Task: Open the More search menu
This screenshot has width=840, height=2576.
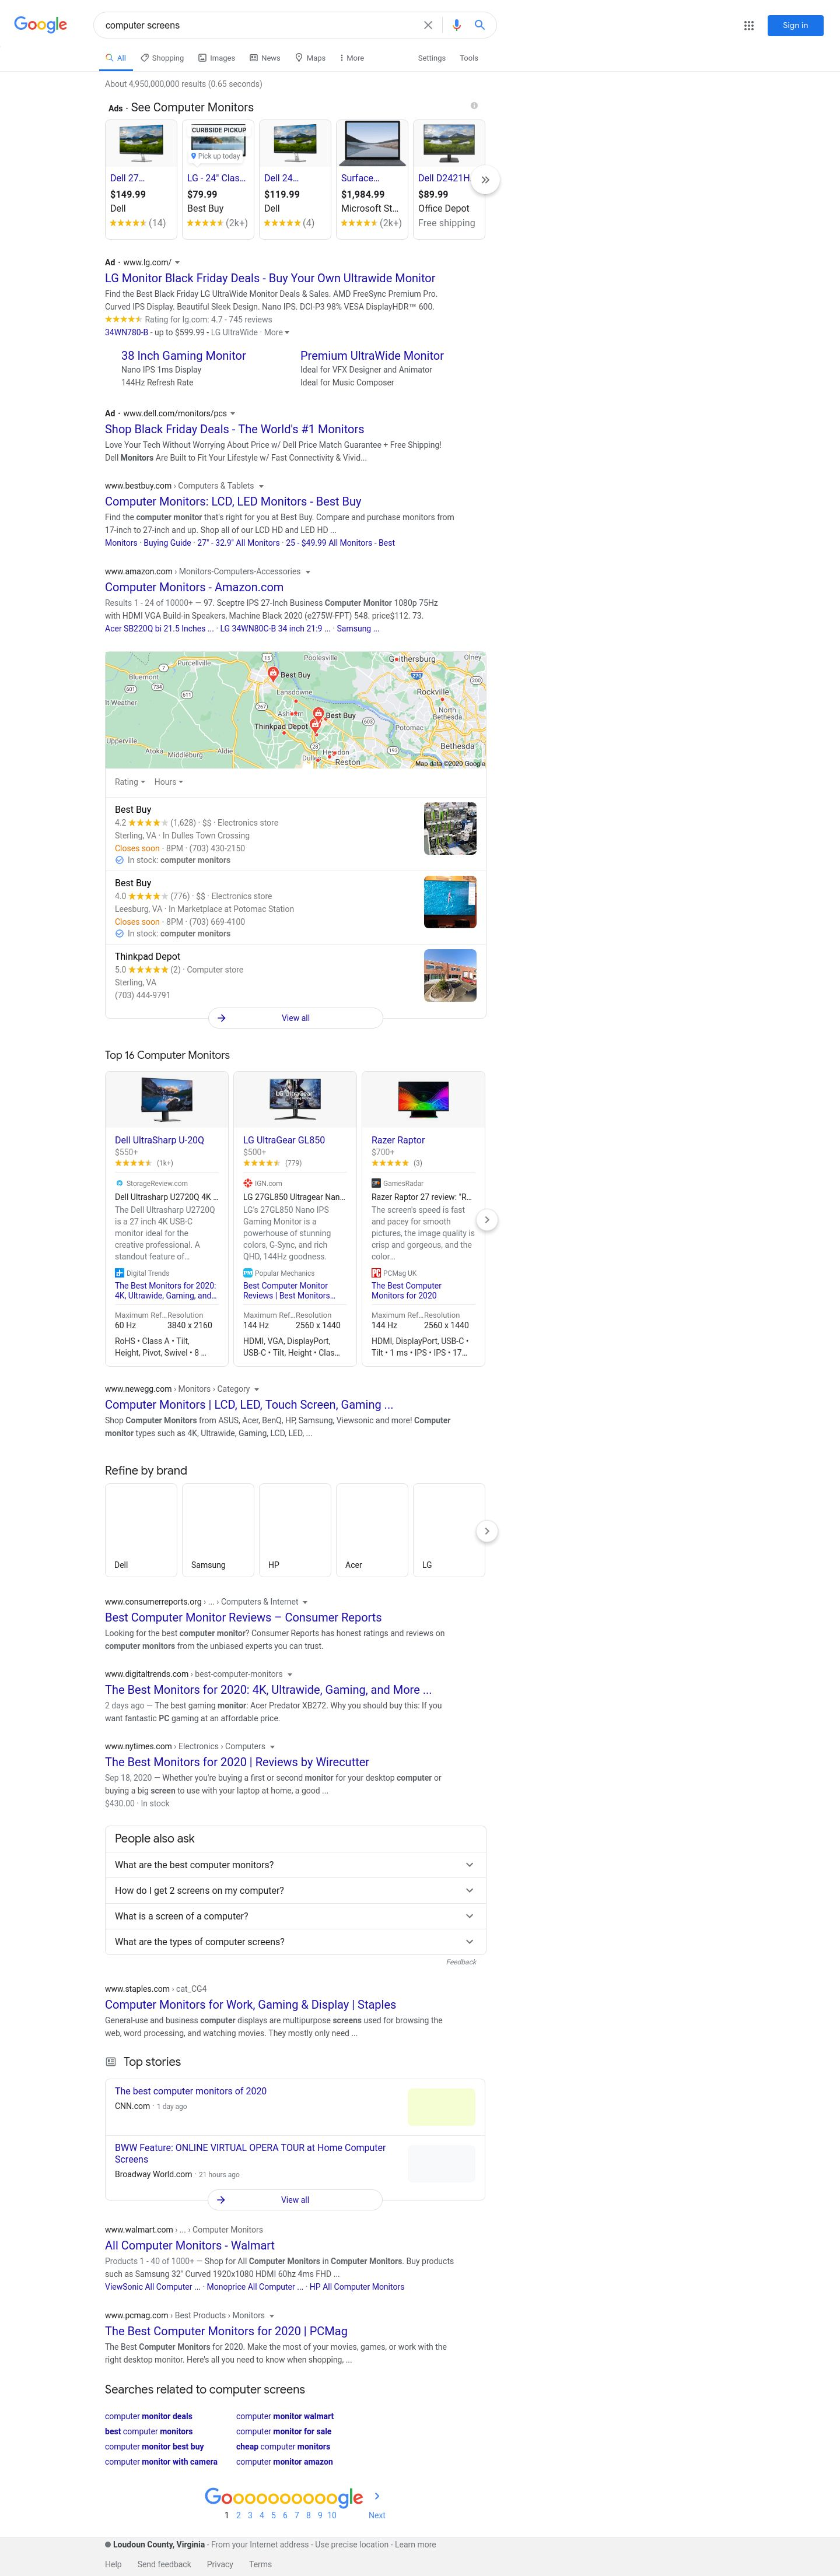Action: click(351, 58)
